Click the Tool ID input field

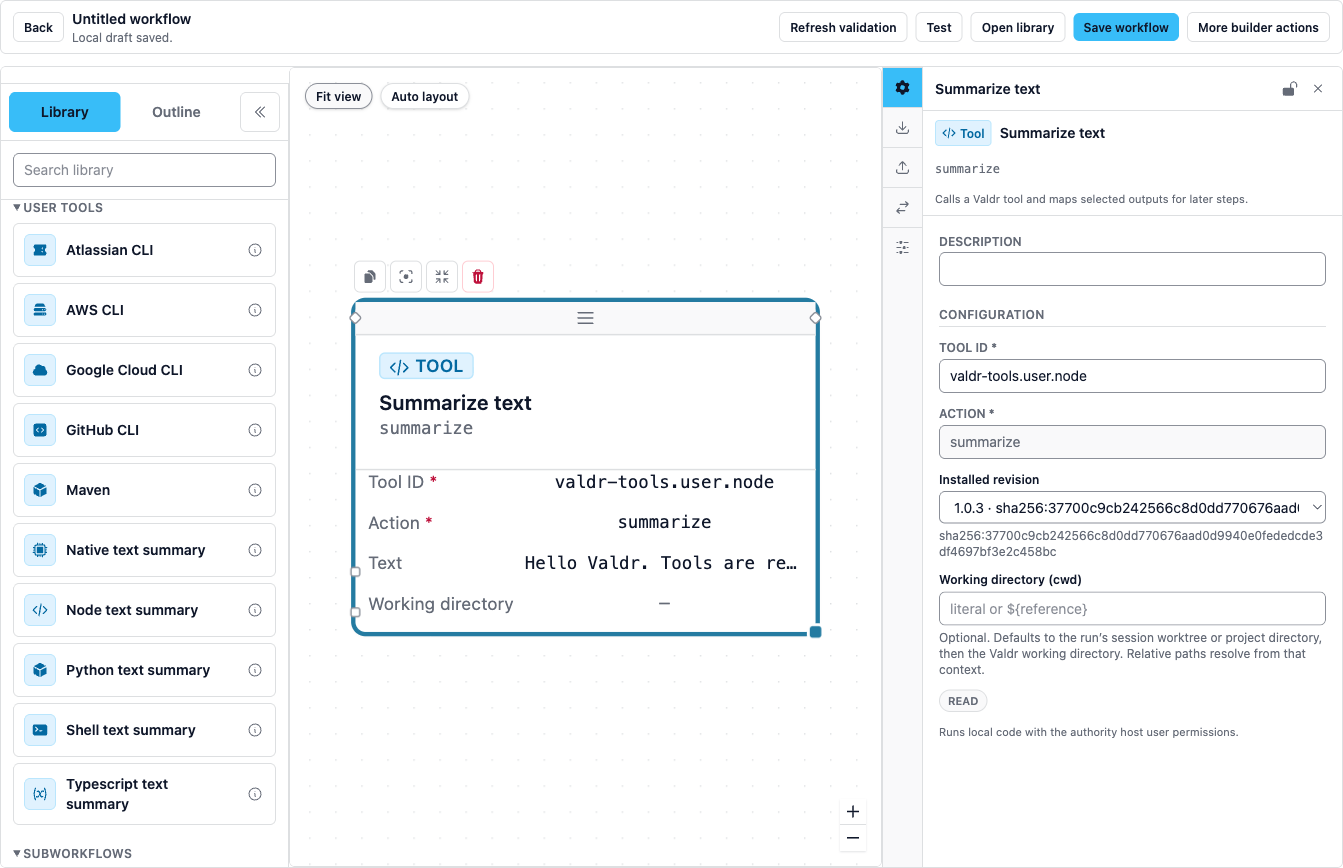(x=1132, y=376)
